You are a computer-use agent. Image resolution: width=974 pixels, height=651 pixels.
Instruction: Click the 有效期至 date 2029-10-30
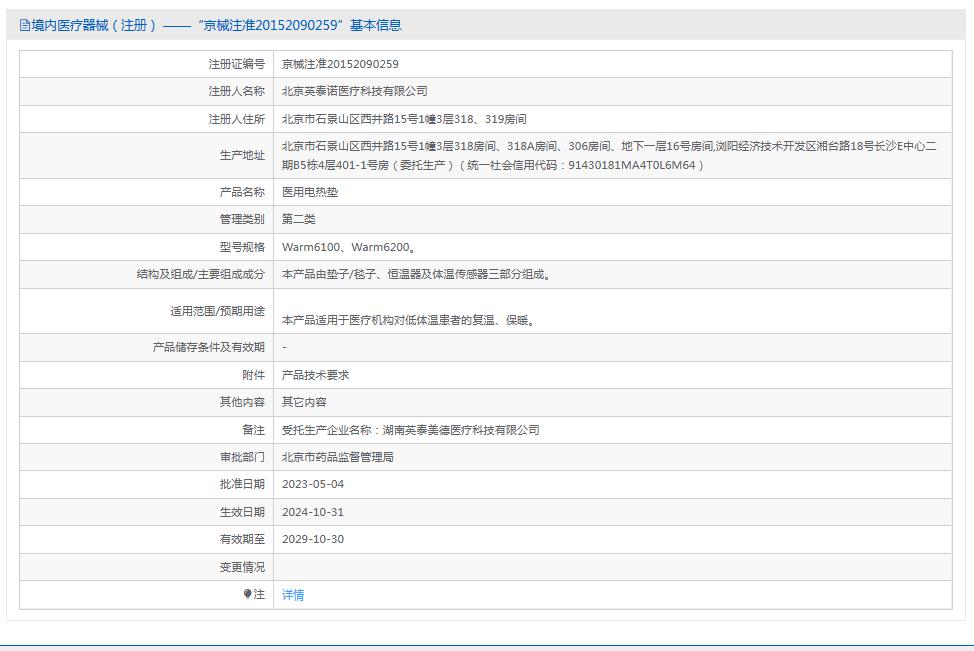pos(315,539)
